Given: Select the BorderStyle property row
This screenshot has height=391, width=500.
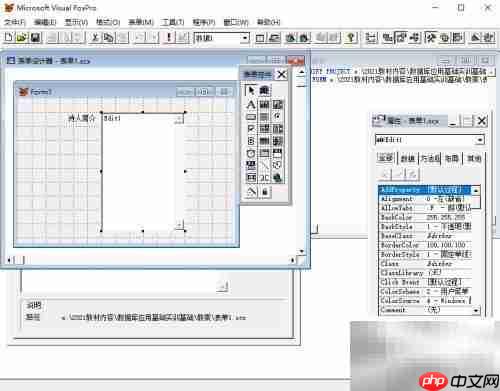Looking at the screenshot, I should 426,254.
